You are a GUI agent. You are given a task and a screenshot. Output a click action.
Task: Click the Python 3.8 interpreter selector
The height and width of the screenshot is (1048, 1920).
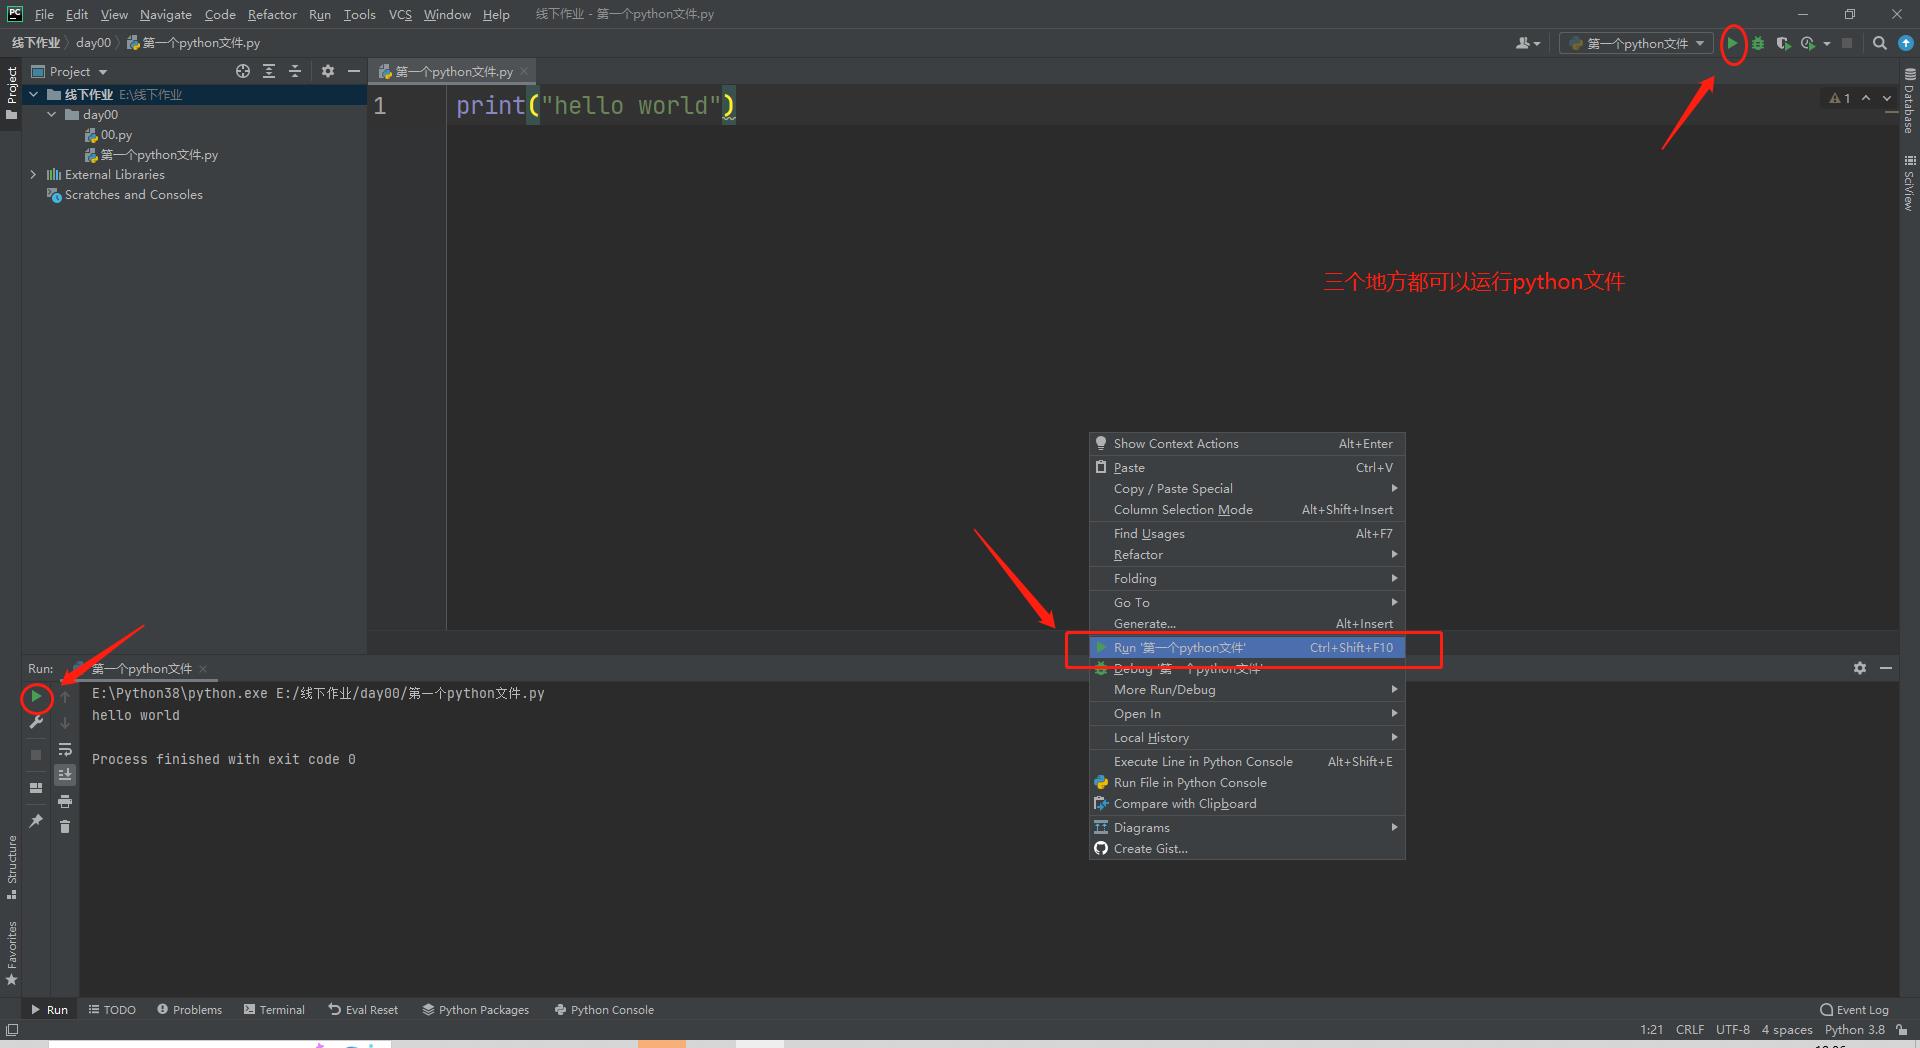point(1854,1029)
